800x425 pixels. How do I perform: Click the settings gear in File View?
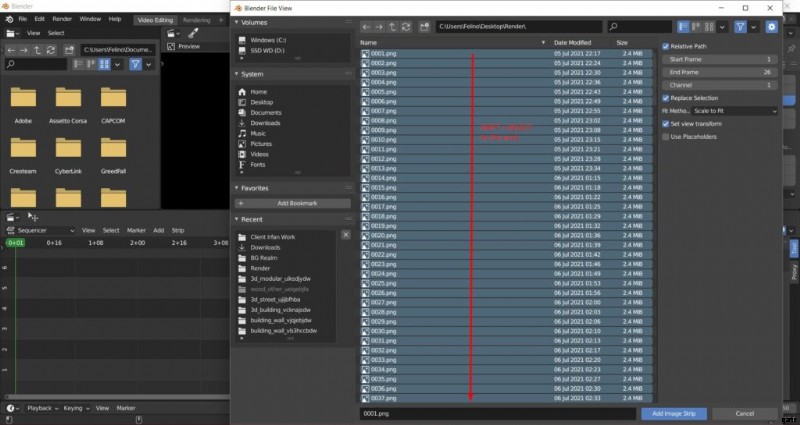(771, 27)
